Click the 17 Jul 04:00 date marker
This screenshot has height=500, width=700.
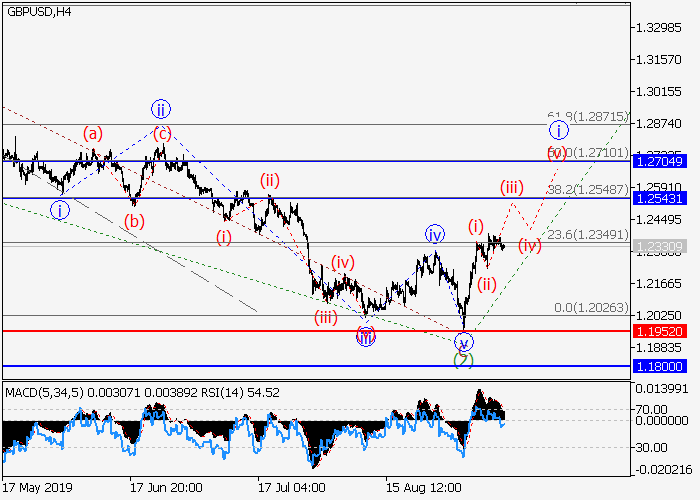291,487
